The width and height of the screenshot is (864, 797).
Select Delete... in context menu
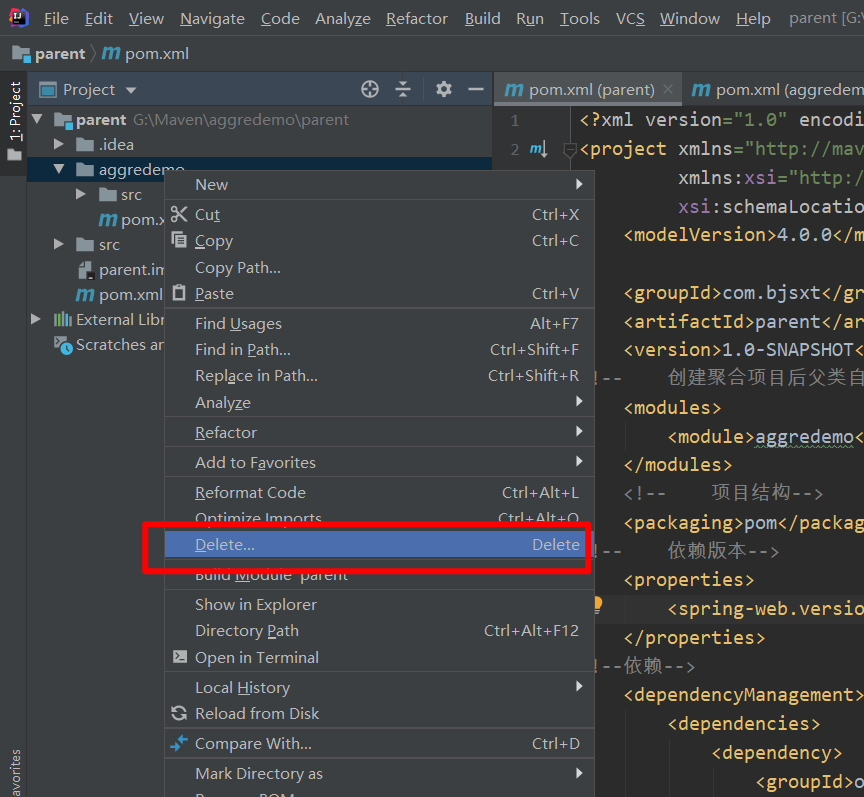pyautogui.click(x=379, y=545)
